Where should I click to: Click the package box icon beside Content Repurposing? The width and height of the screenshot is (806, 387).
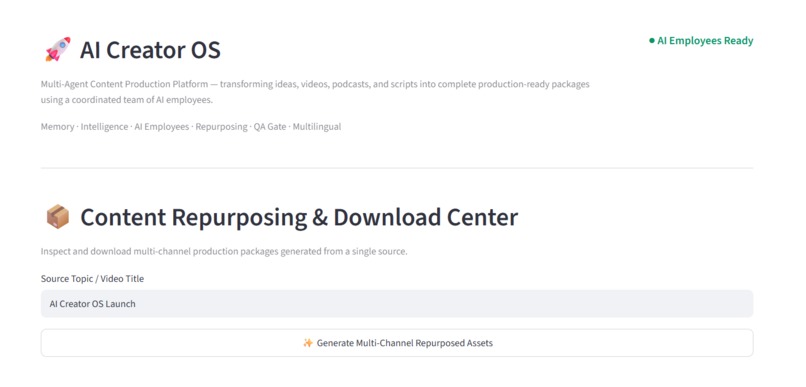click(58, 217)
